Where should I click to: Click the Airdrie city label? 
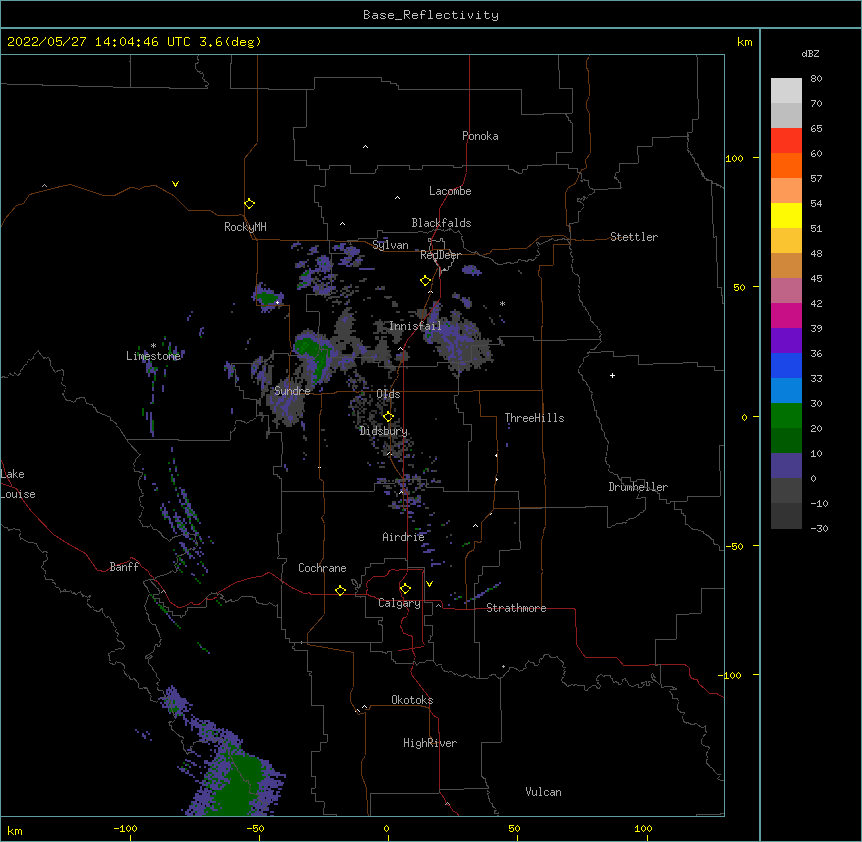404,537
